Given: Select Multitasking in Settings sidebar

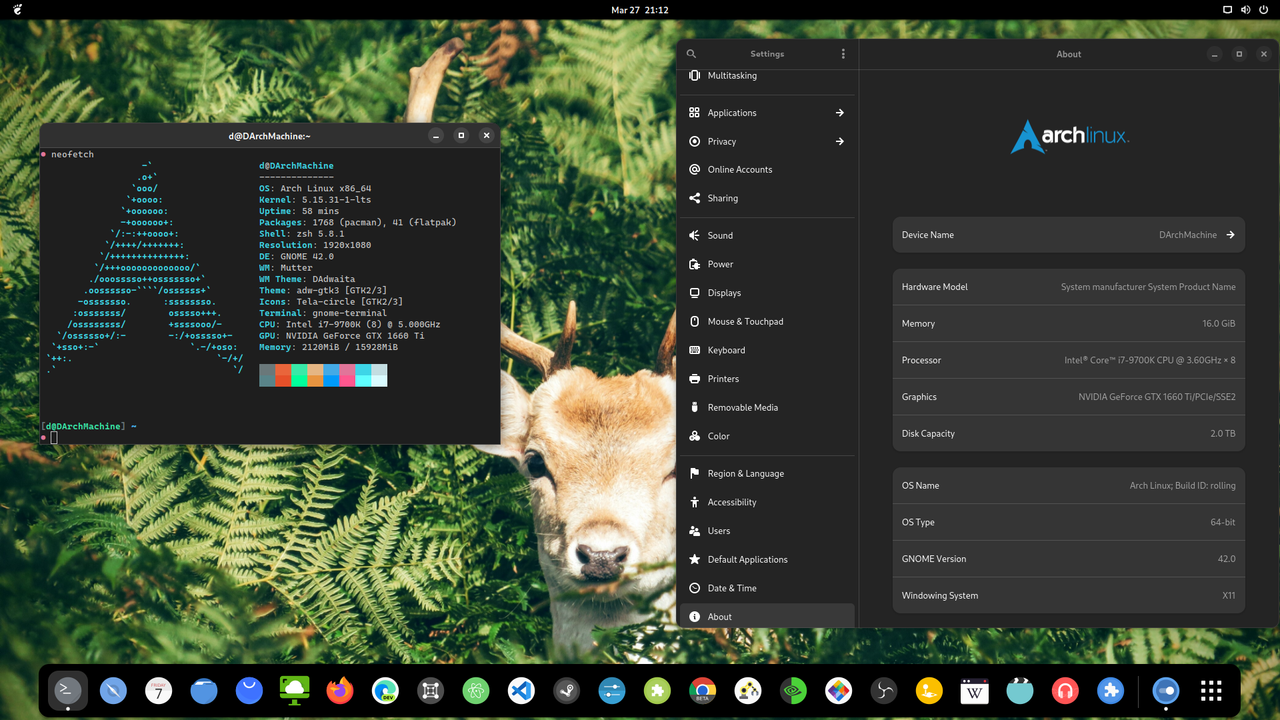Looking at the screenshot, I should pos(767,76).
